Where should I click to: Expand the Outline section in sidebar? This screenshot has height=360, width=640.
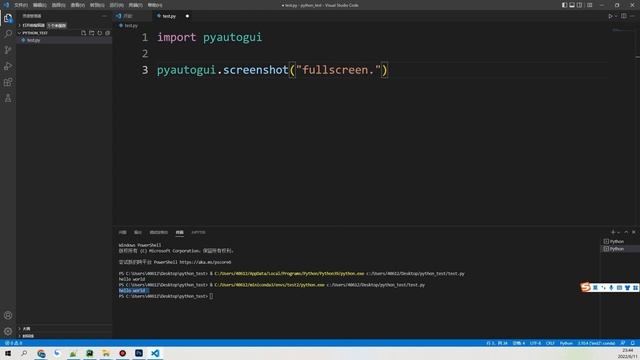click(64, 329)
